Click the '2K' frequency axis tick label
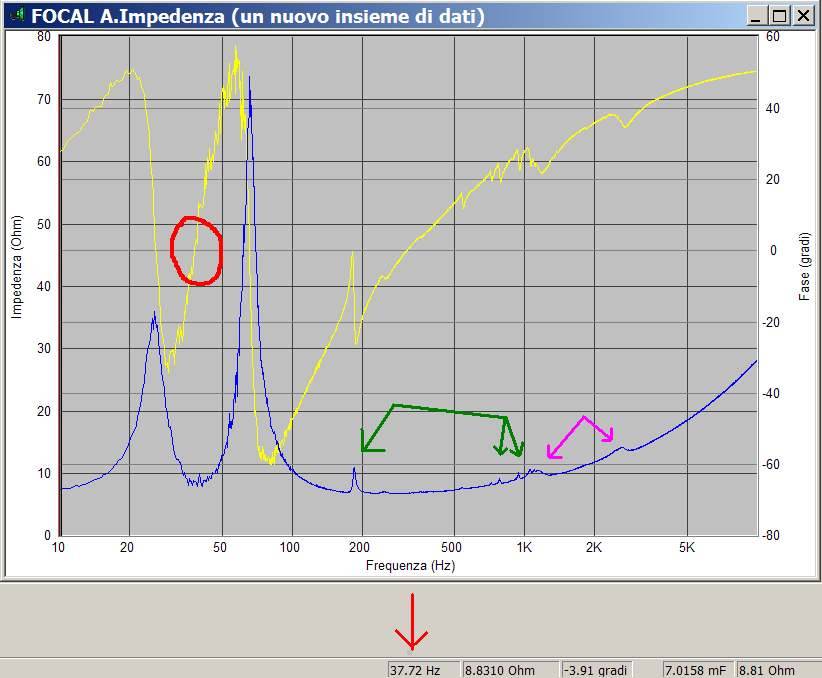 point(593,547)
